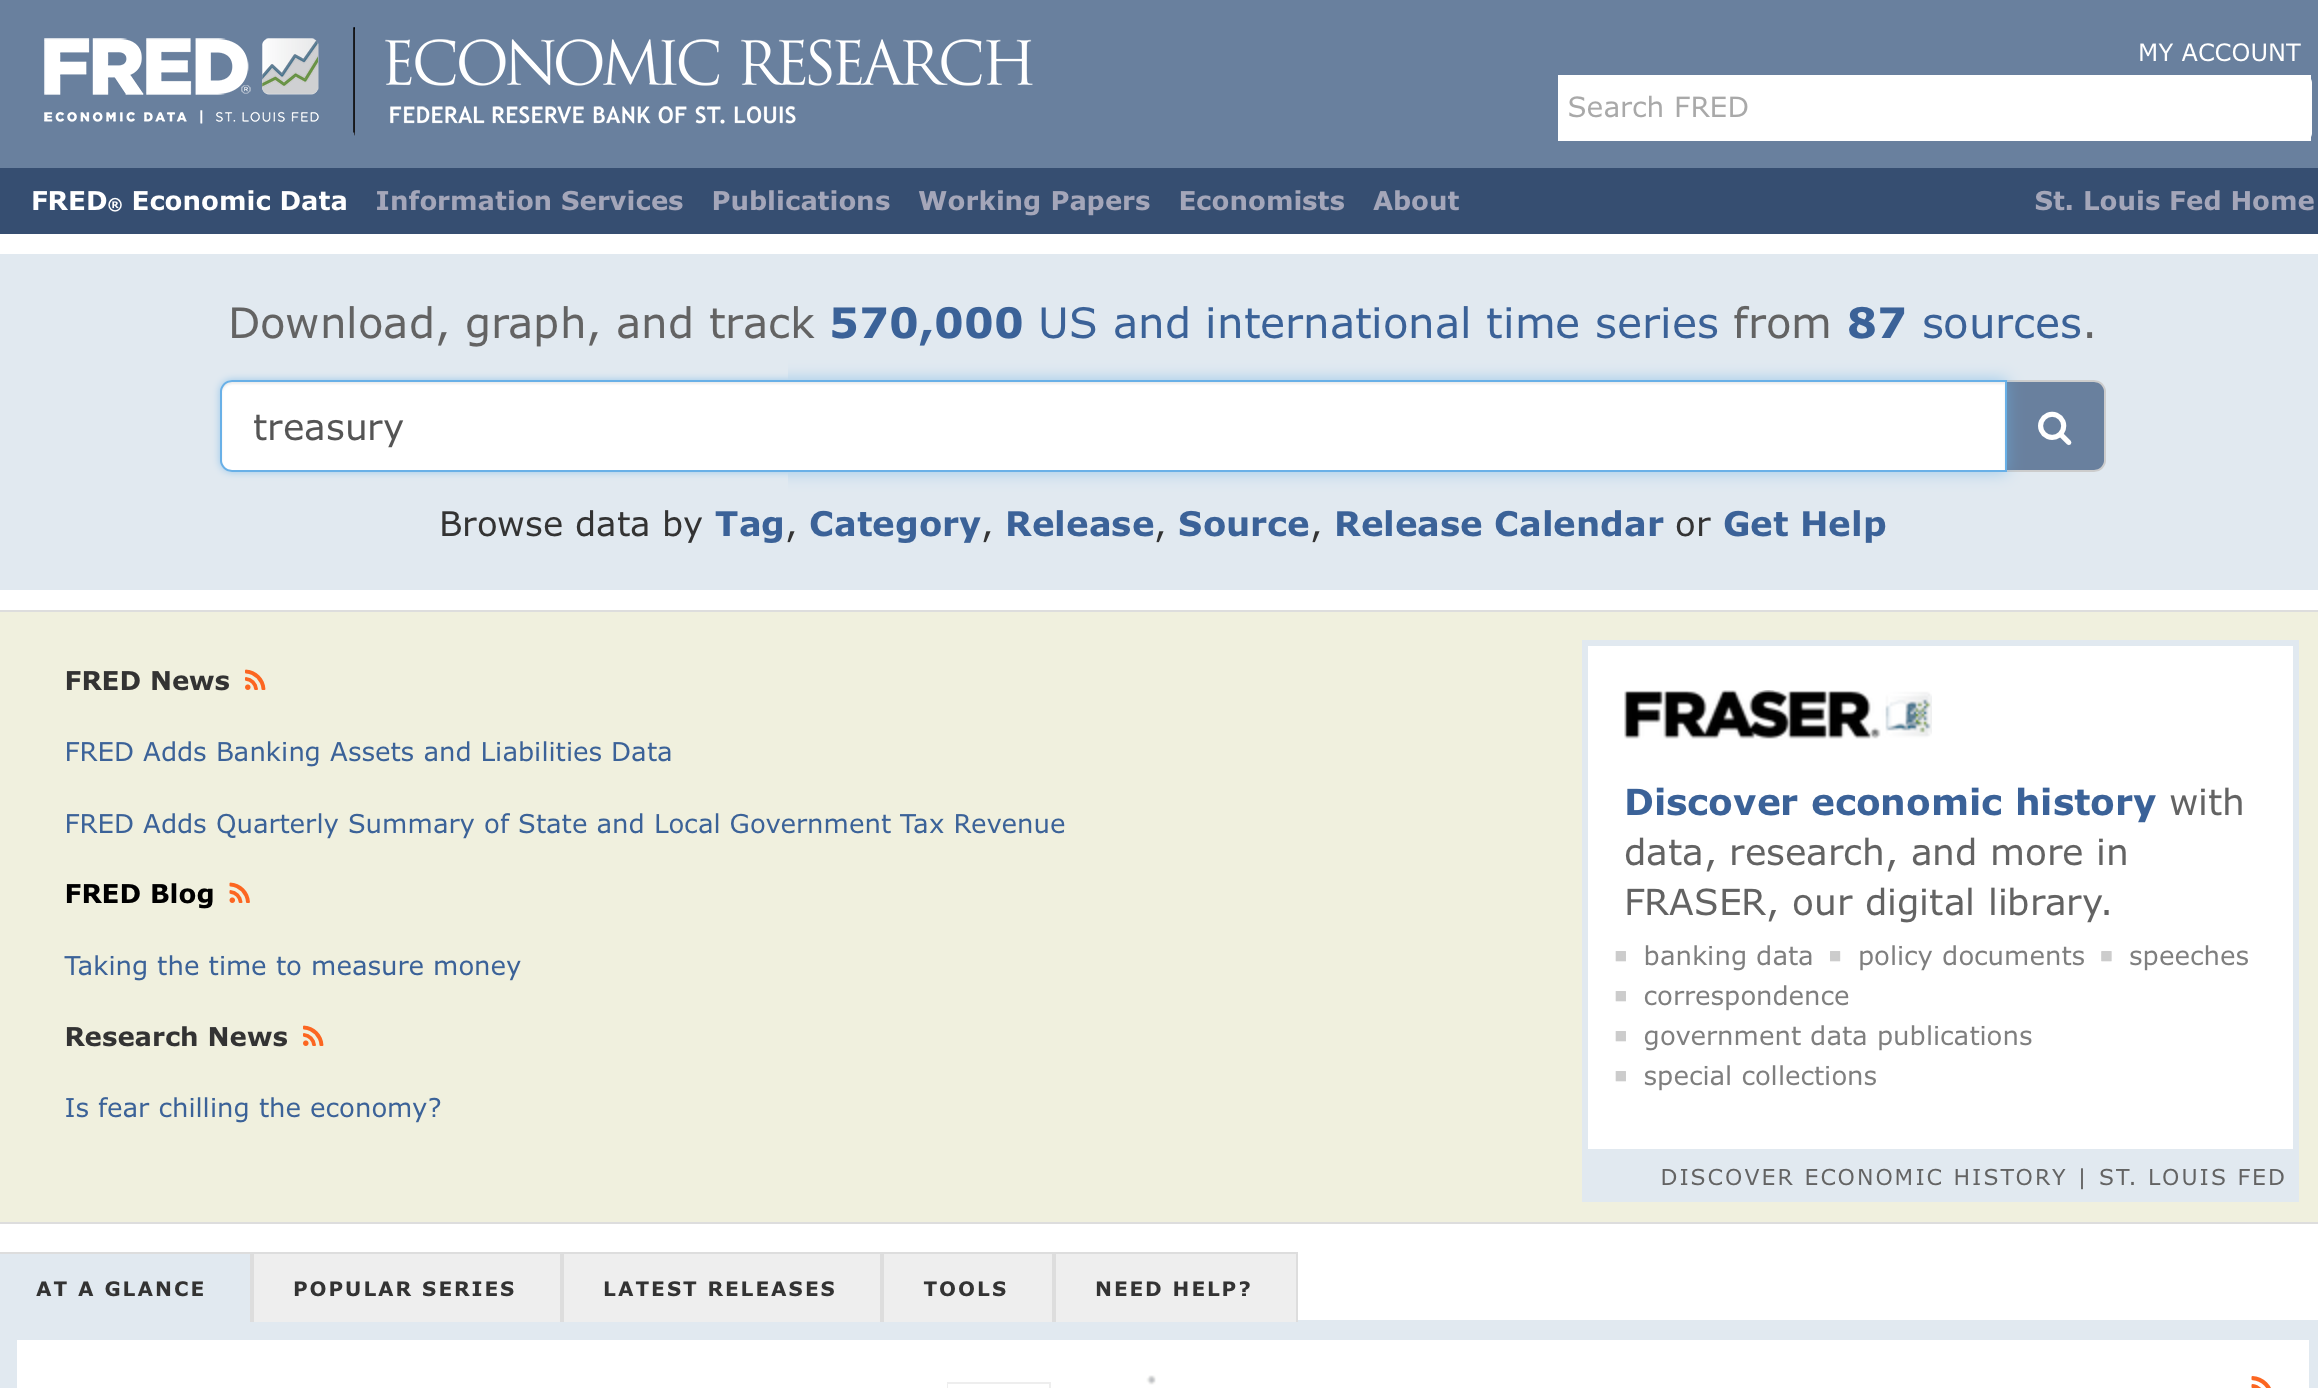Open the Publications menu

pyautogui.click(x=801, y=201)
